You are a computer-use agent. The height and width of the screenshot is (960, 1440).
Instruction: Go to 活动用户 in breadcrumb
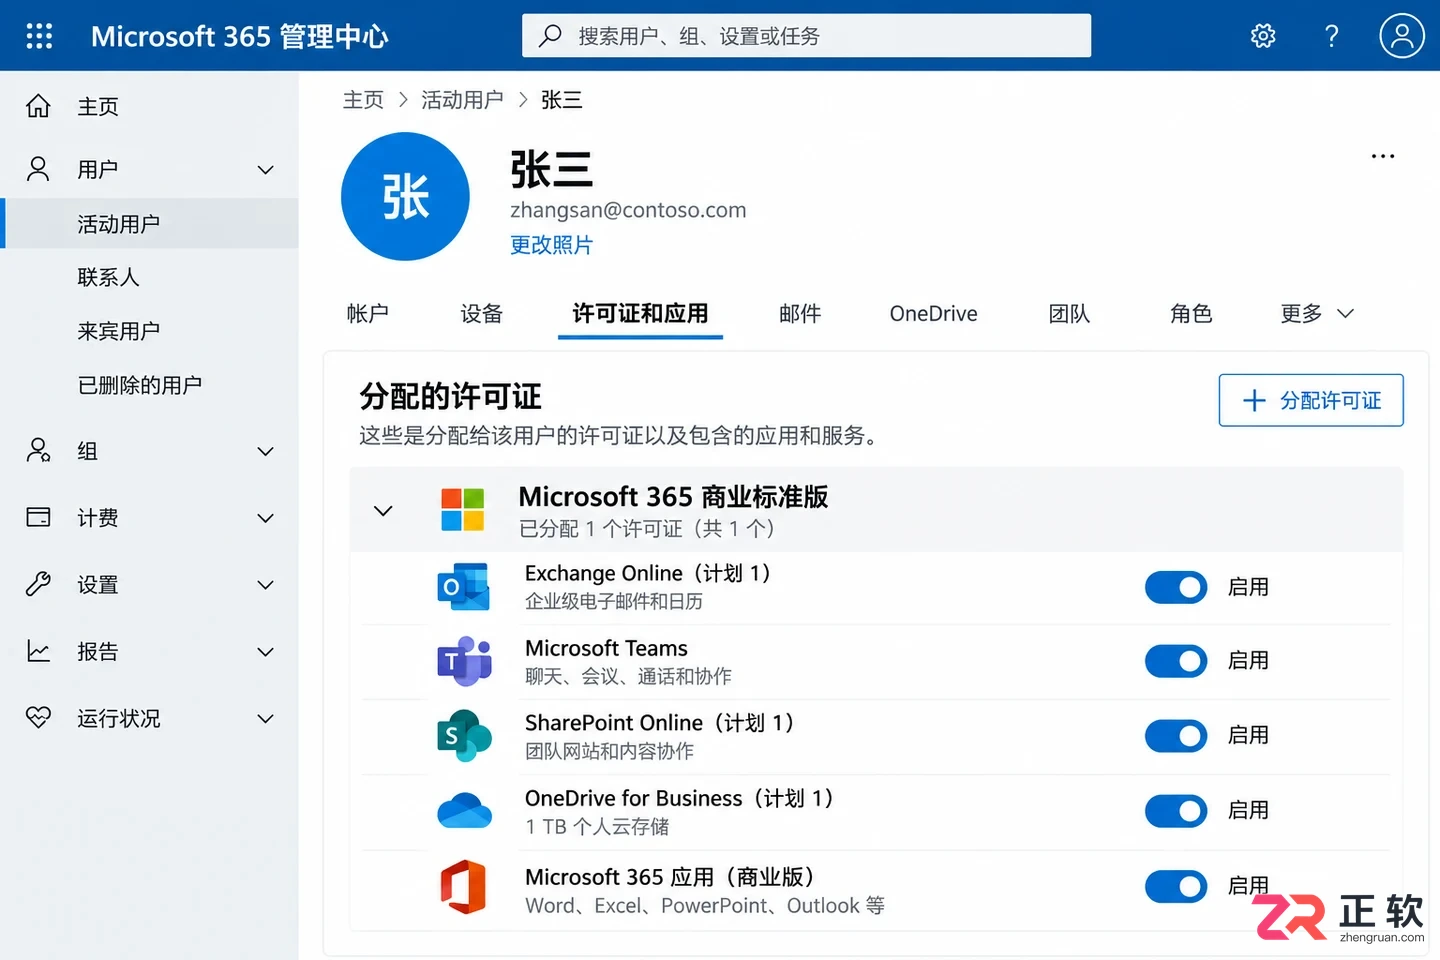click(x=462, y=100)
